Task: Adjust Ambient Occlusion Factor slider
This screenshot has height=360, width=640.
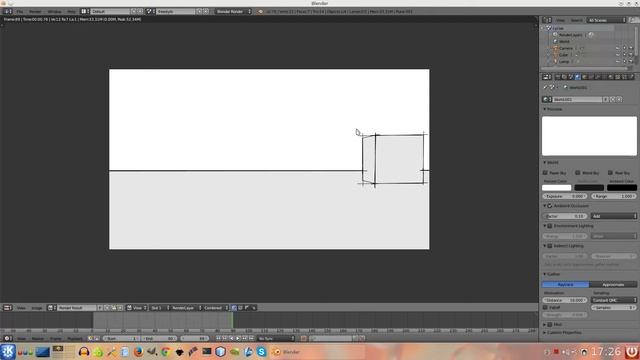Action: coord(565,216)
